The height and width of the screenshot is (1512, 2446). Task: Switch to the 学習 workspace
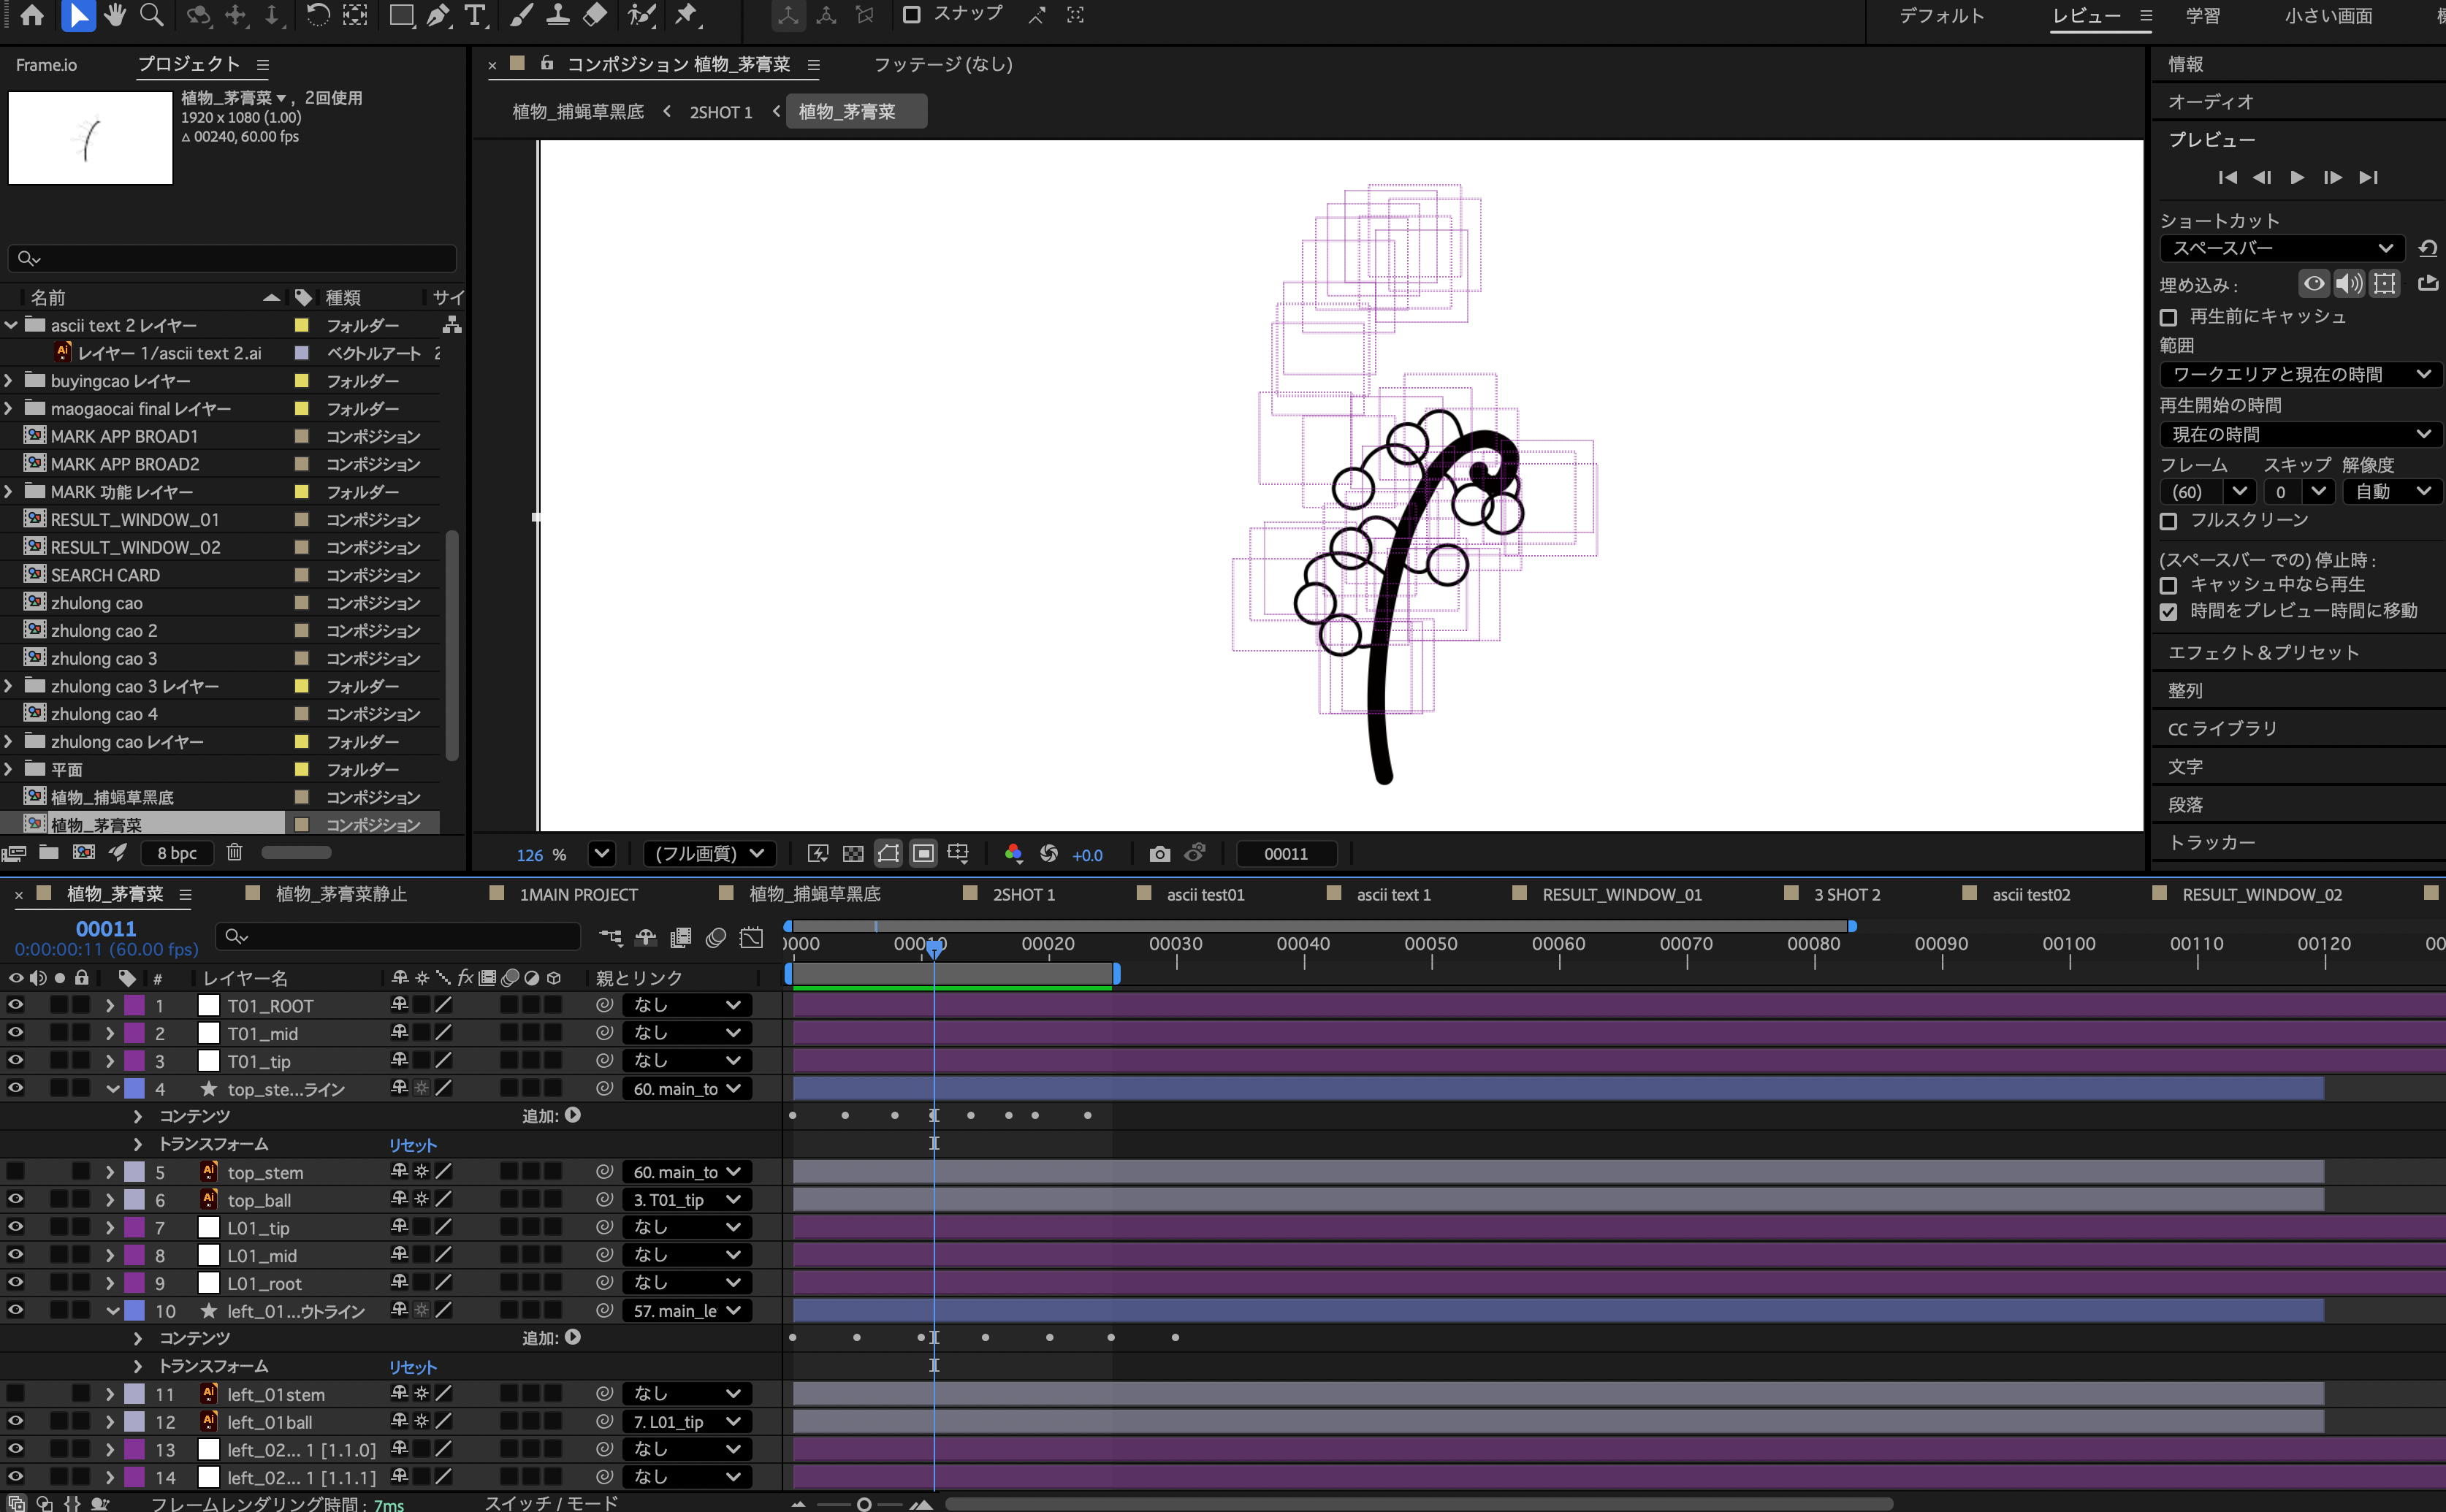[2201, 16]
